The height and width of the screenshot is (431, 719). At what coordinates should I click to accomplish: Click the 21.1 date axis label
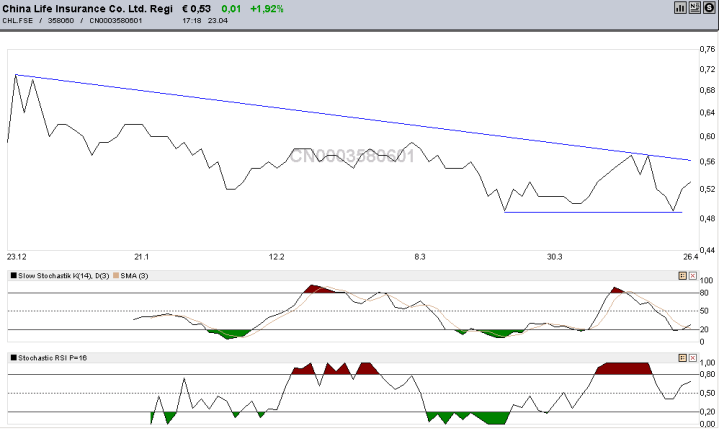point(141,257)
